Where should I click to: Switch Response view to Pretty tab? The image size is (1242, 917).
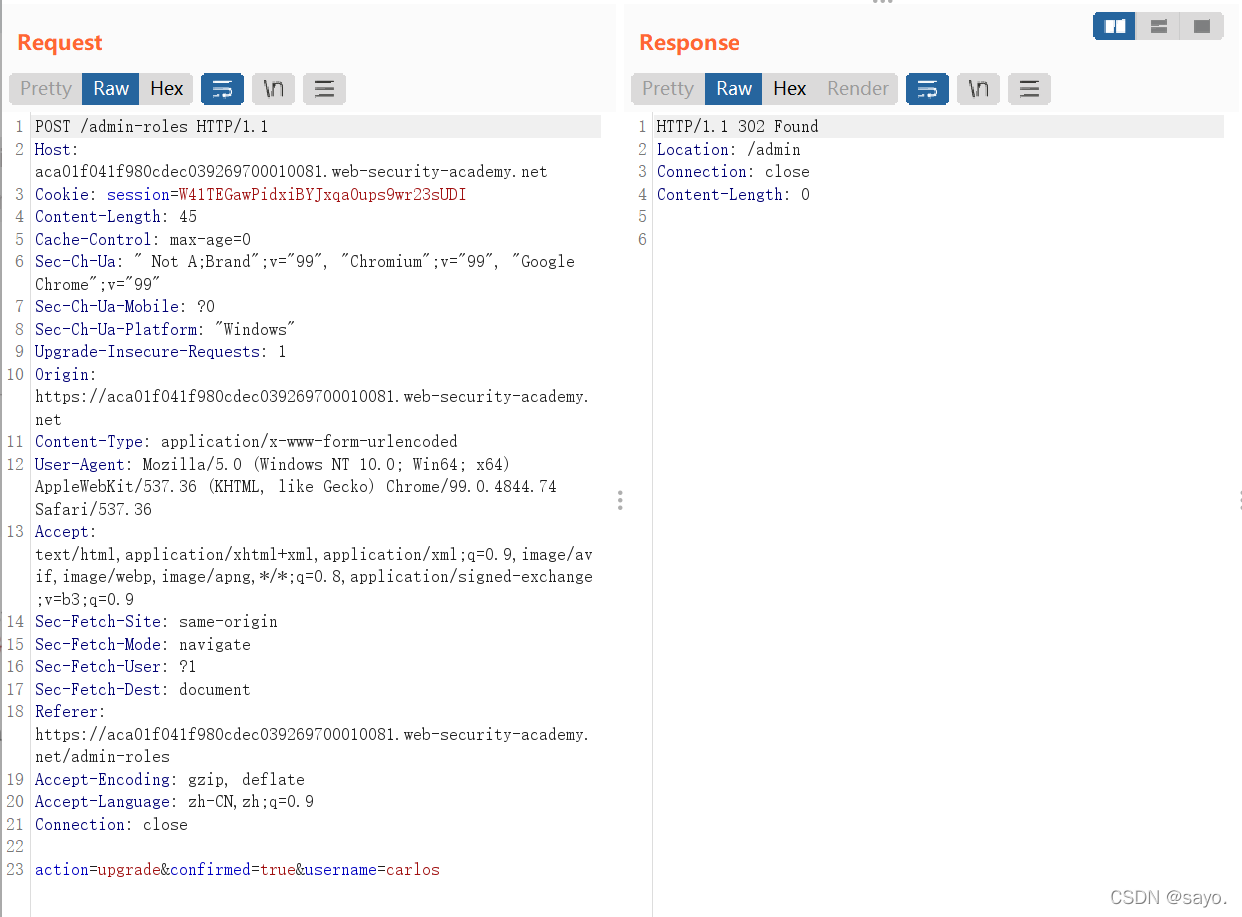(668, 88)
